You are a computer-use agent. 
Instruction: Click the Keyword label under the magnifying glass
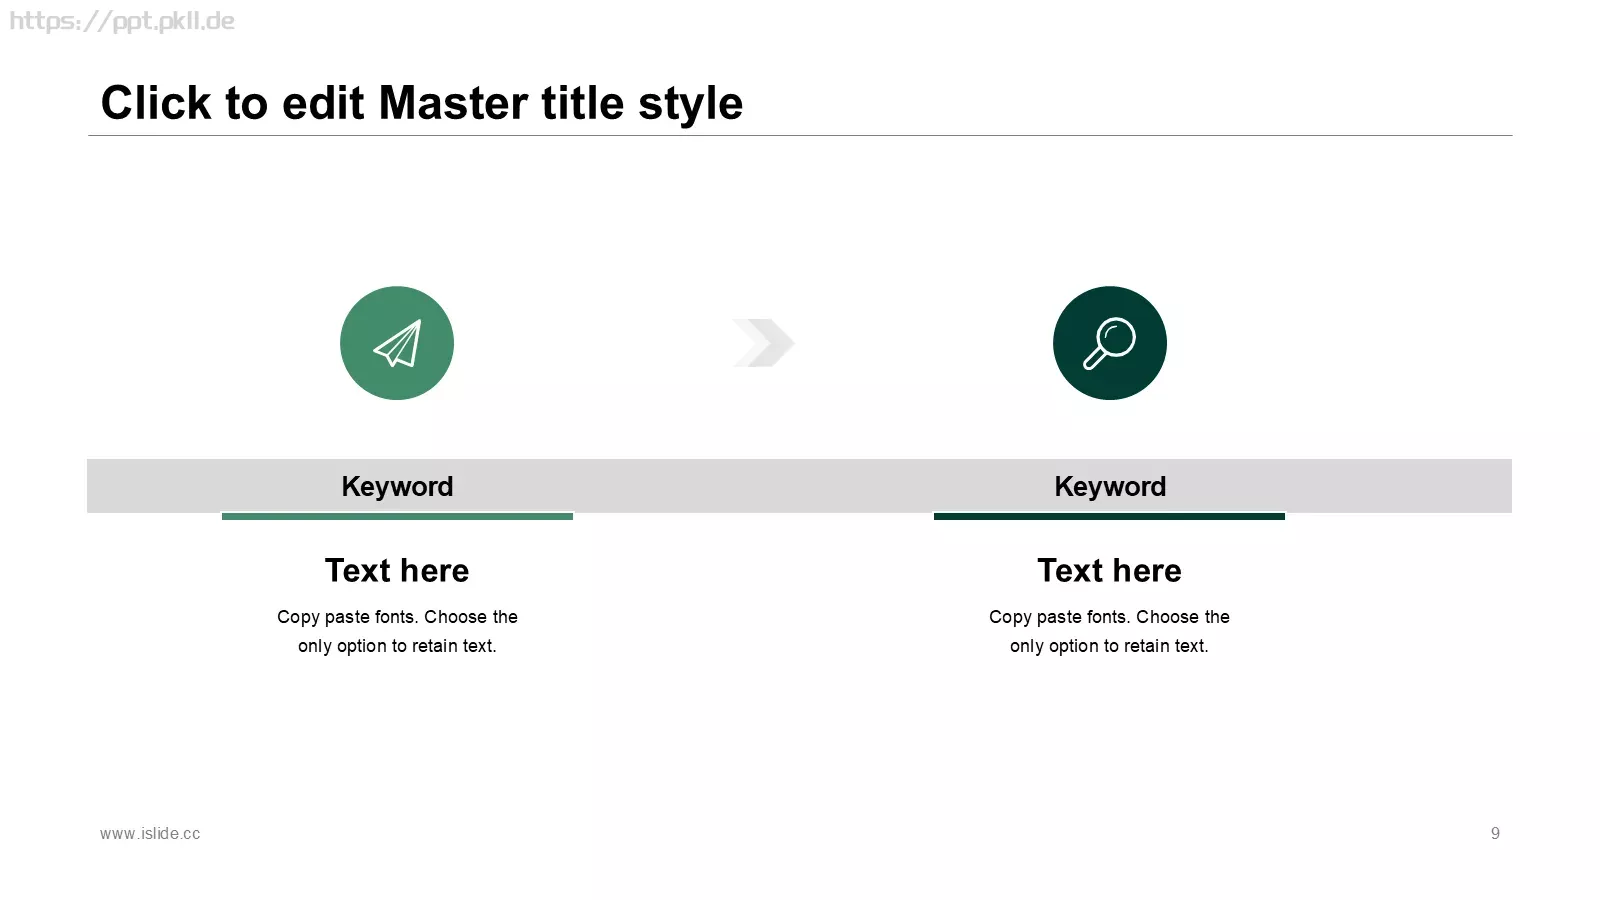pos(1110,486)
